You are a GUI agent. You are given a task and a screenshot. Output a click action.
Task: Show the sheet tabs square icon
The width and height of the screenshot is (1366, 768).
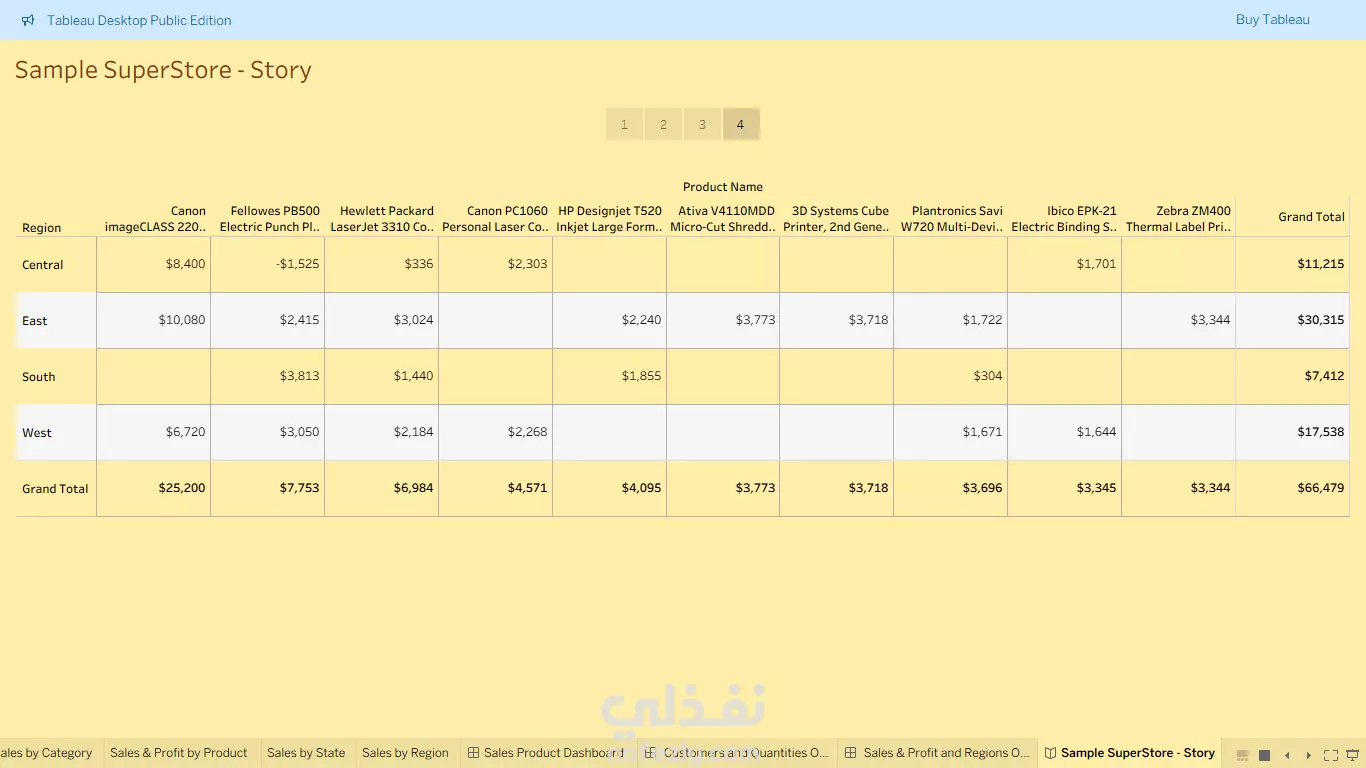click(x=1264, y=755)
